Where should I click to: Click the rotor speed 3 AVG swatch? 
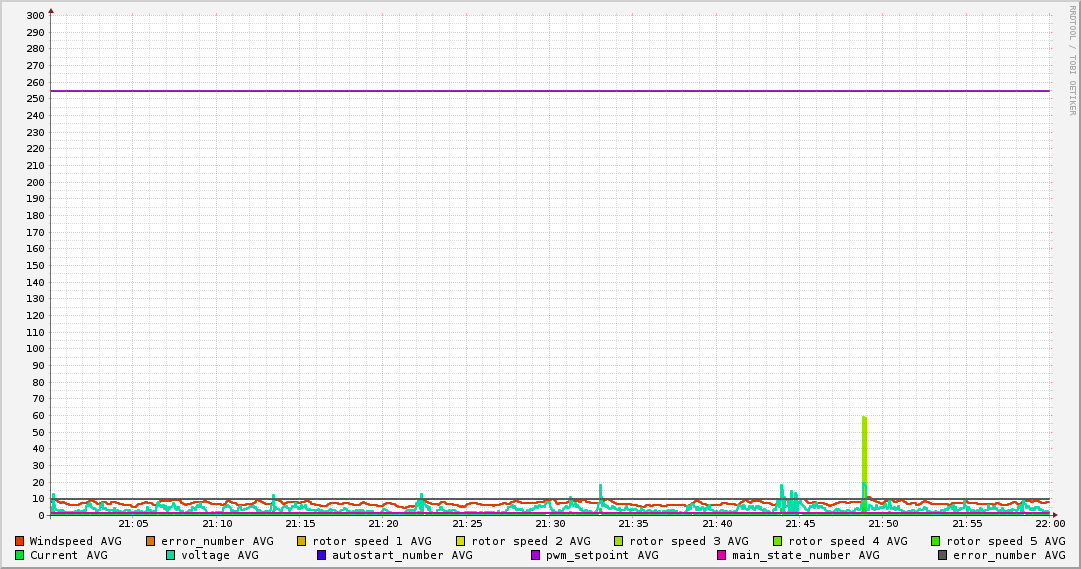tap(618, 541)
